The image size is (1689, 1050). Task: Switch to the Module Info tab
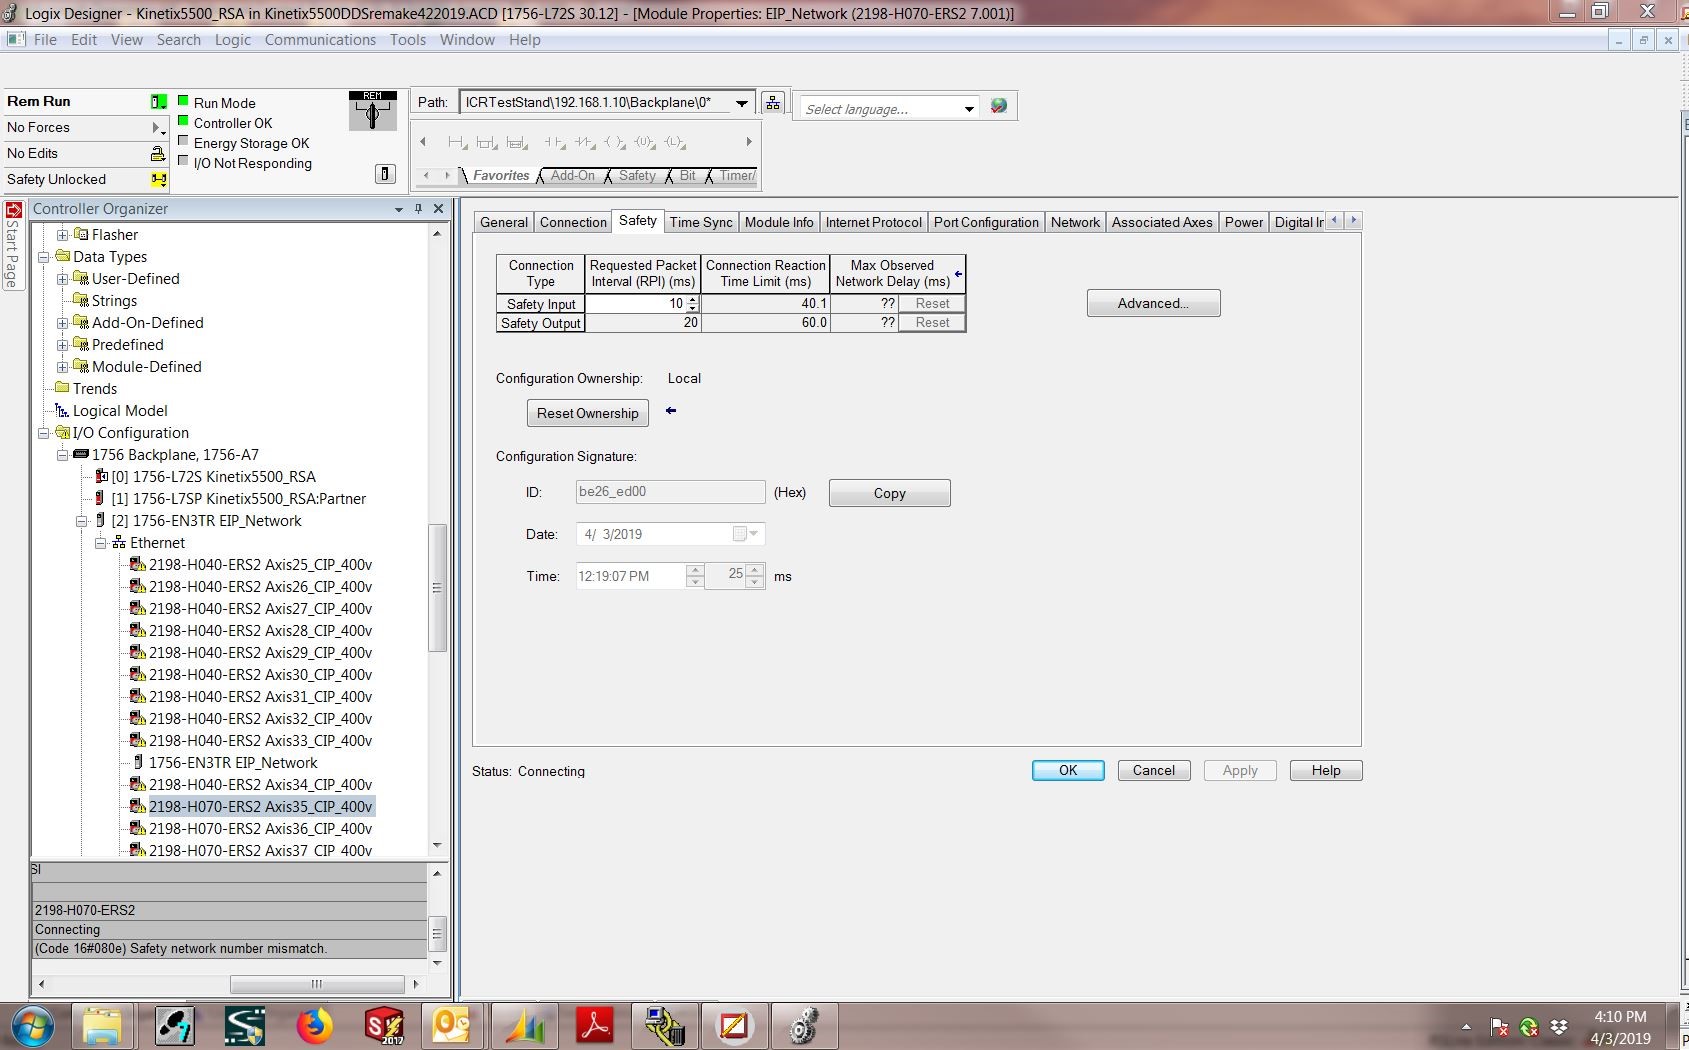[779, 222]
